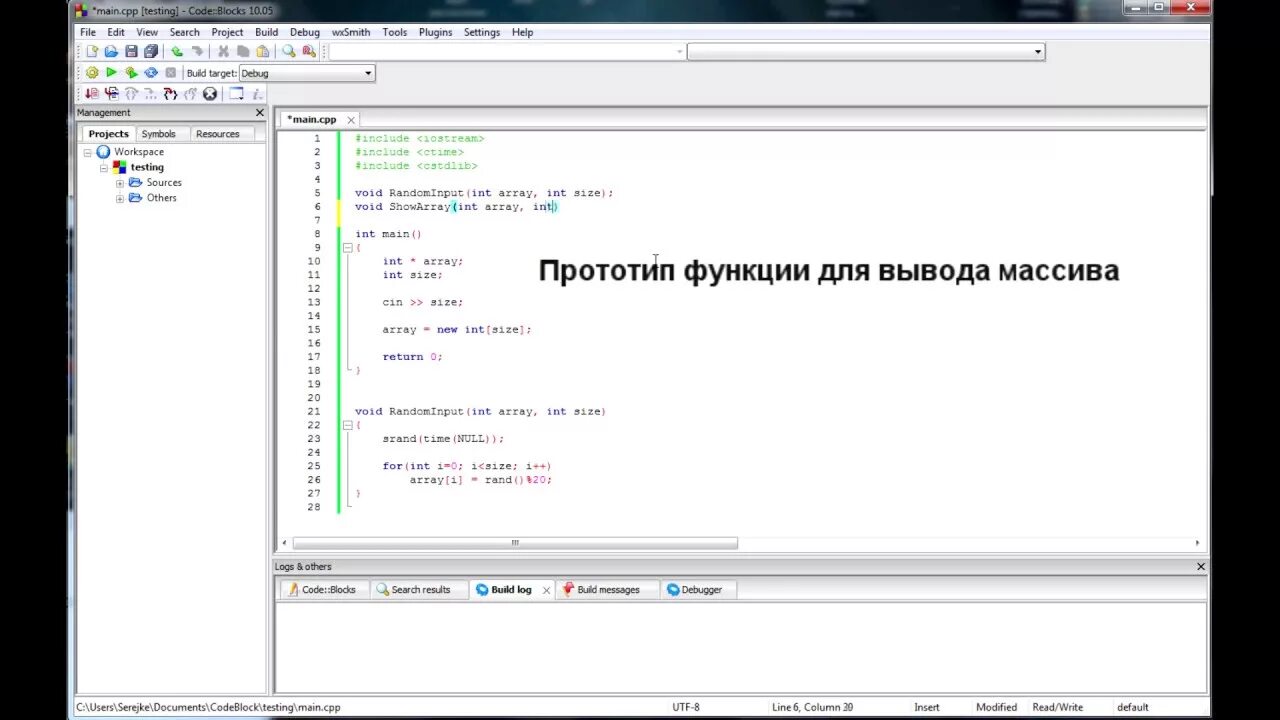
Task: Rebuild project with blue arrows icon
Action: 151,73
